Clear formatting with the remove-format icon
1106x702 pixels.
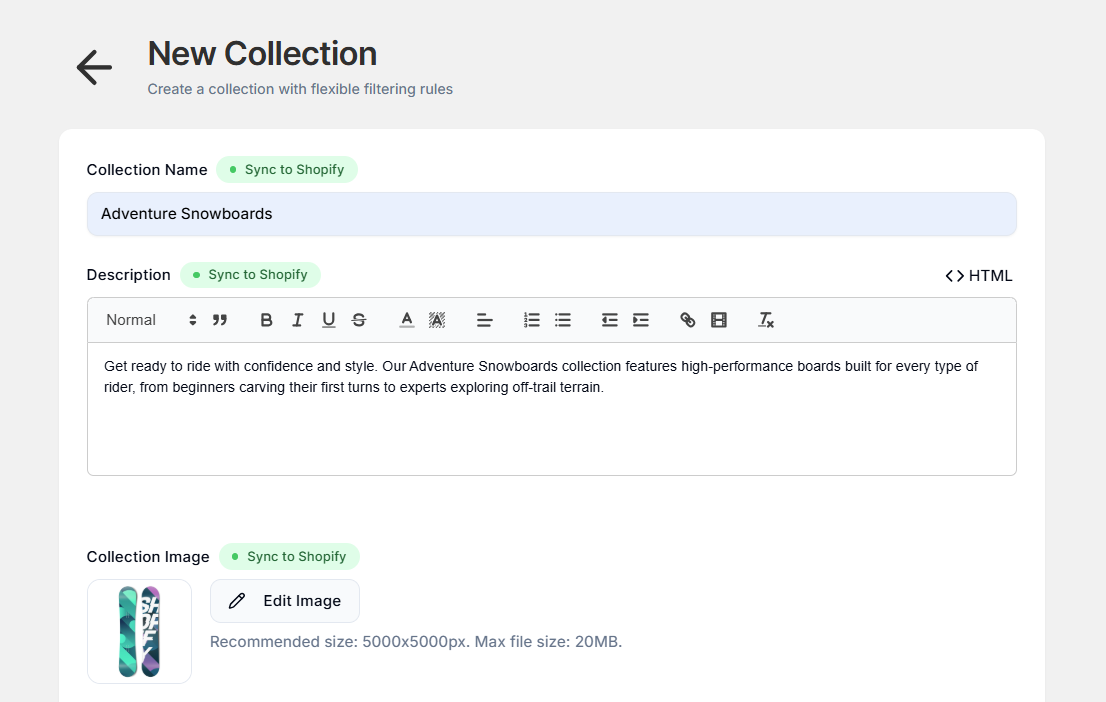(x=765, y=319)
